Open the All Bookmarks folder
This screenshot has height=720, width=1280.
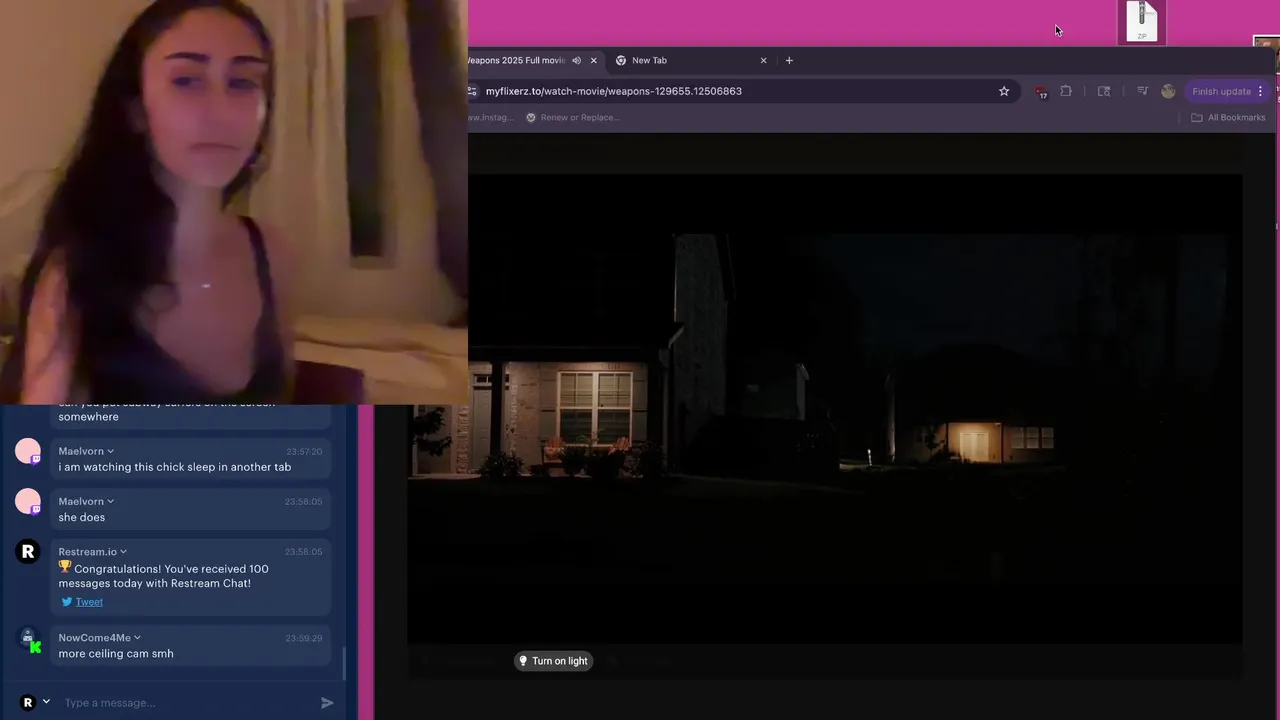tap(1228, 117)
